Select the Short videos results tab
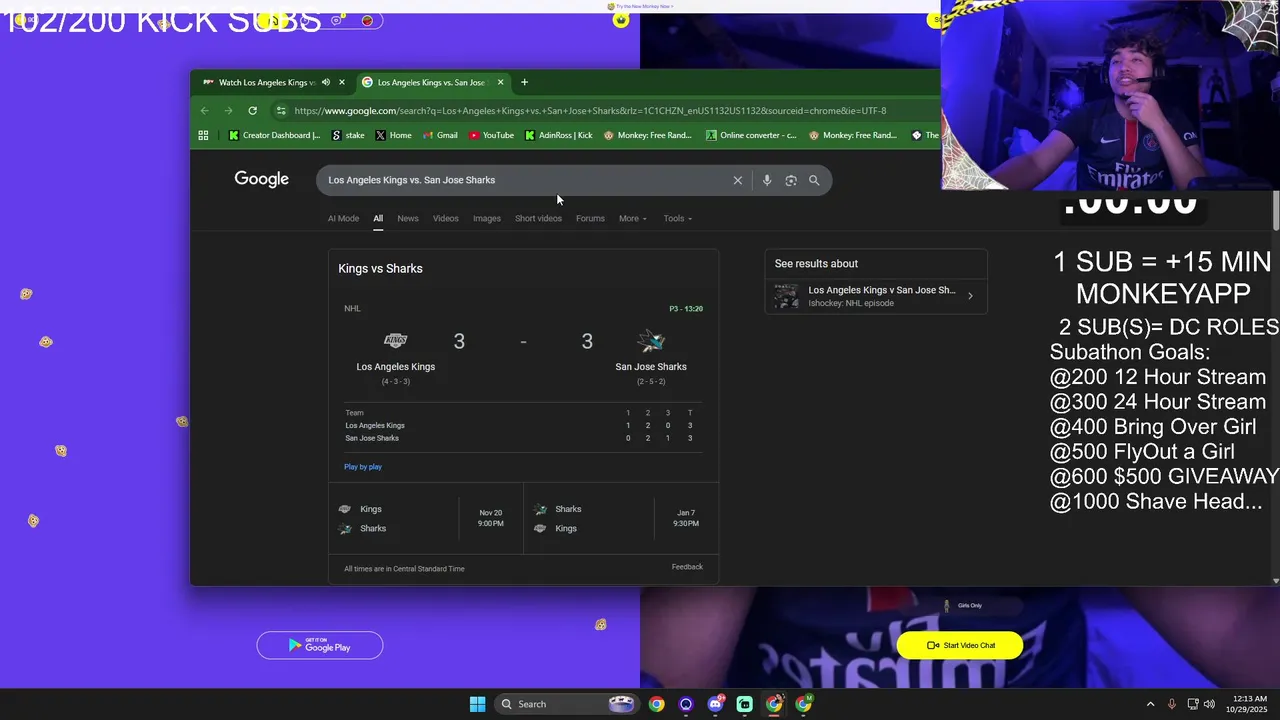Screen dimensions: 1280x720 (x=538, y=218)
